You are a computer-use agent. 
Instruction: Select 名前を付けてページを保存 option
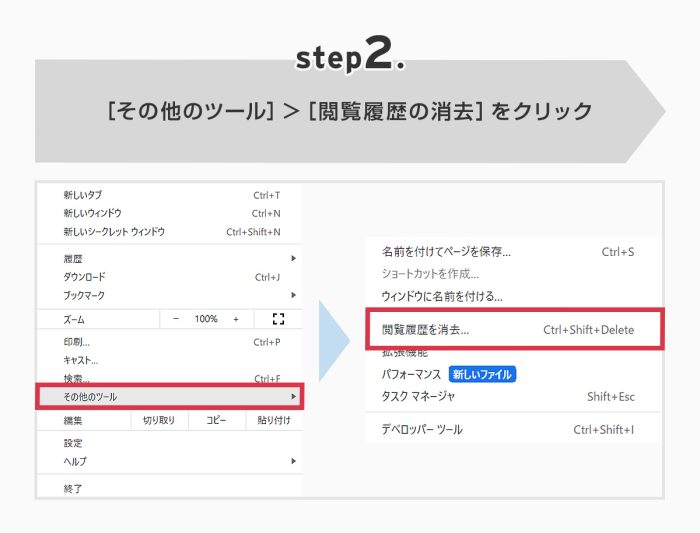446,252
